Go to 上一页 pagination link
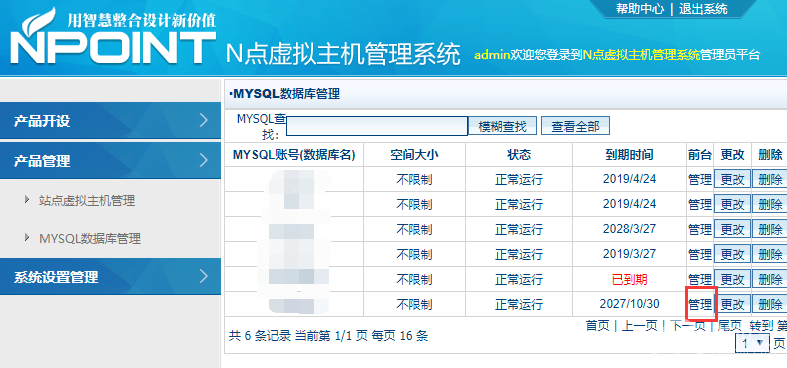The width and height of the screenshot is (787, 368). tap(639, 326)
